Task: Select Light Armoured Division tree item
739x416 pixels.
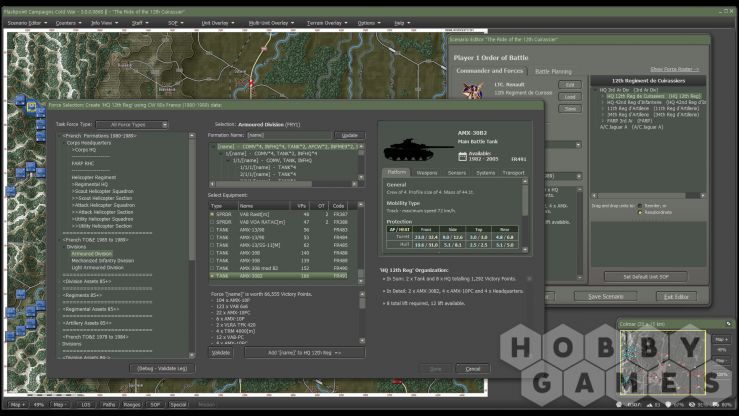Action: (98, 268)
